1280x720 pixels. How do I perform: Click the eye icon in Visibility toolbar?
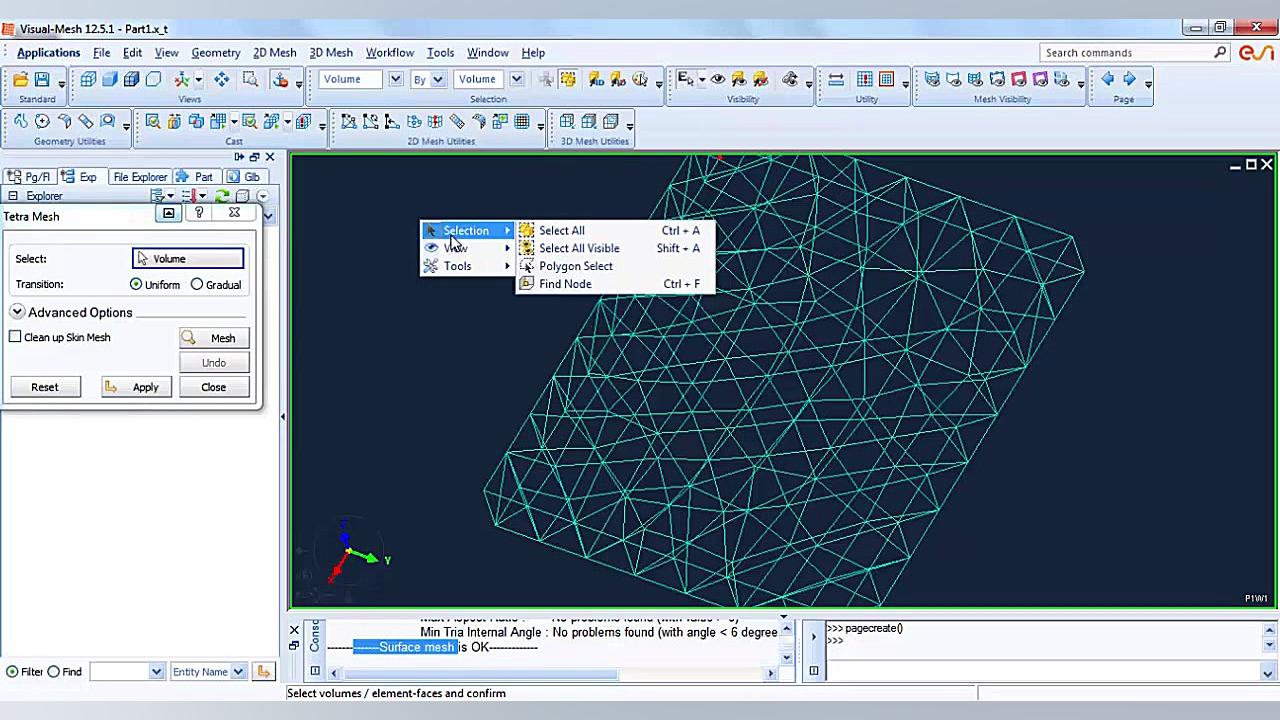coord(717,79)
